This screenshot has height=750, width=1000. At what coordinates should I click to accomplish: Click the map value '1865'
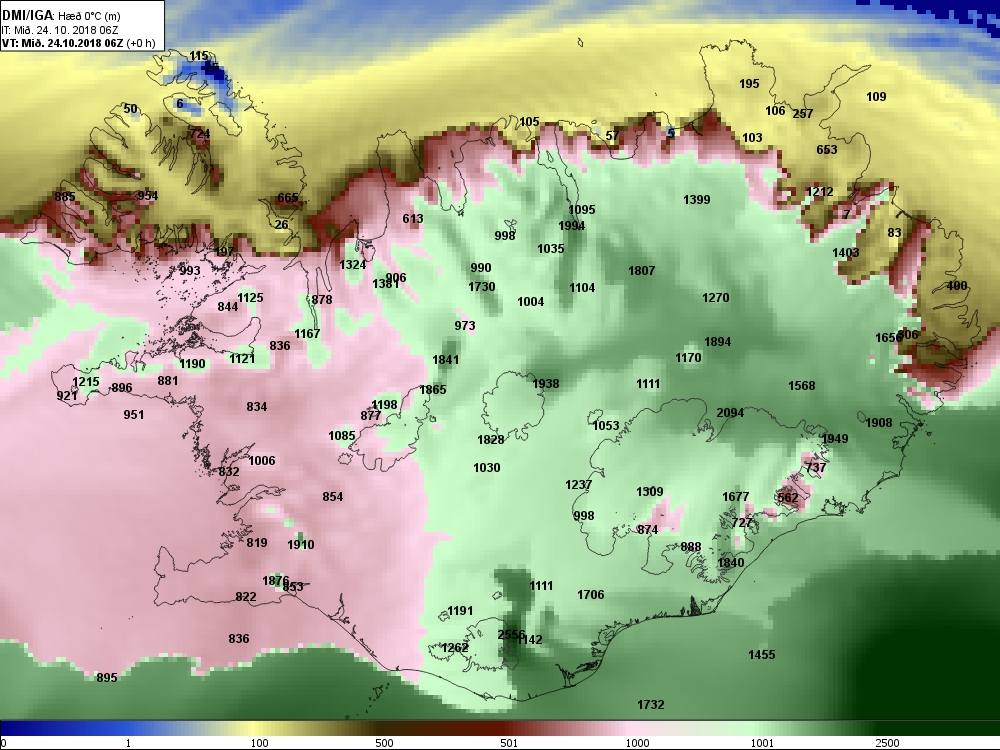point(433,389)
